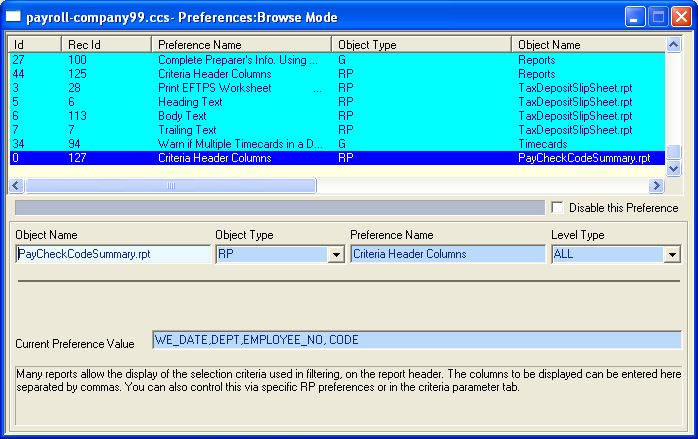Sort by the Id column header

(34, 45)
